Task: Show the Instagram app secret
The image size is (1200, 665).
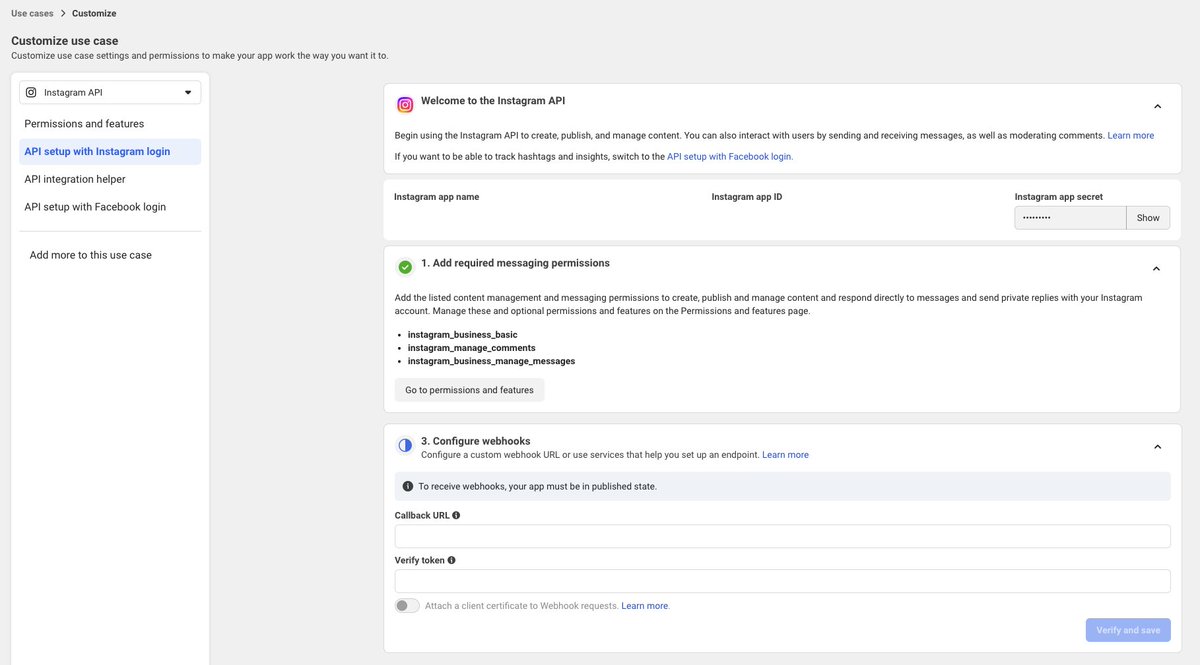Action: pyautogui.click(x=1148, y=218)
